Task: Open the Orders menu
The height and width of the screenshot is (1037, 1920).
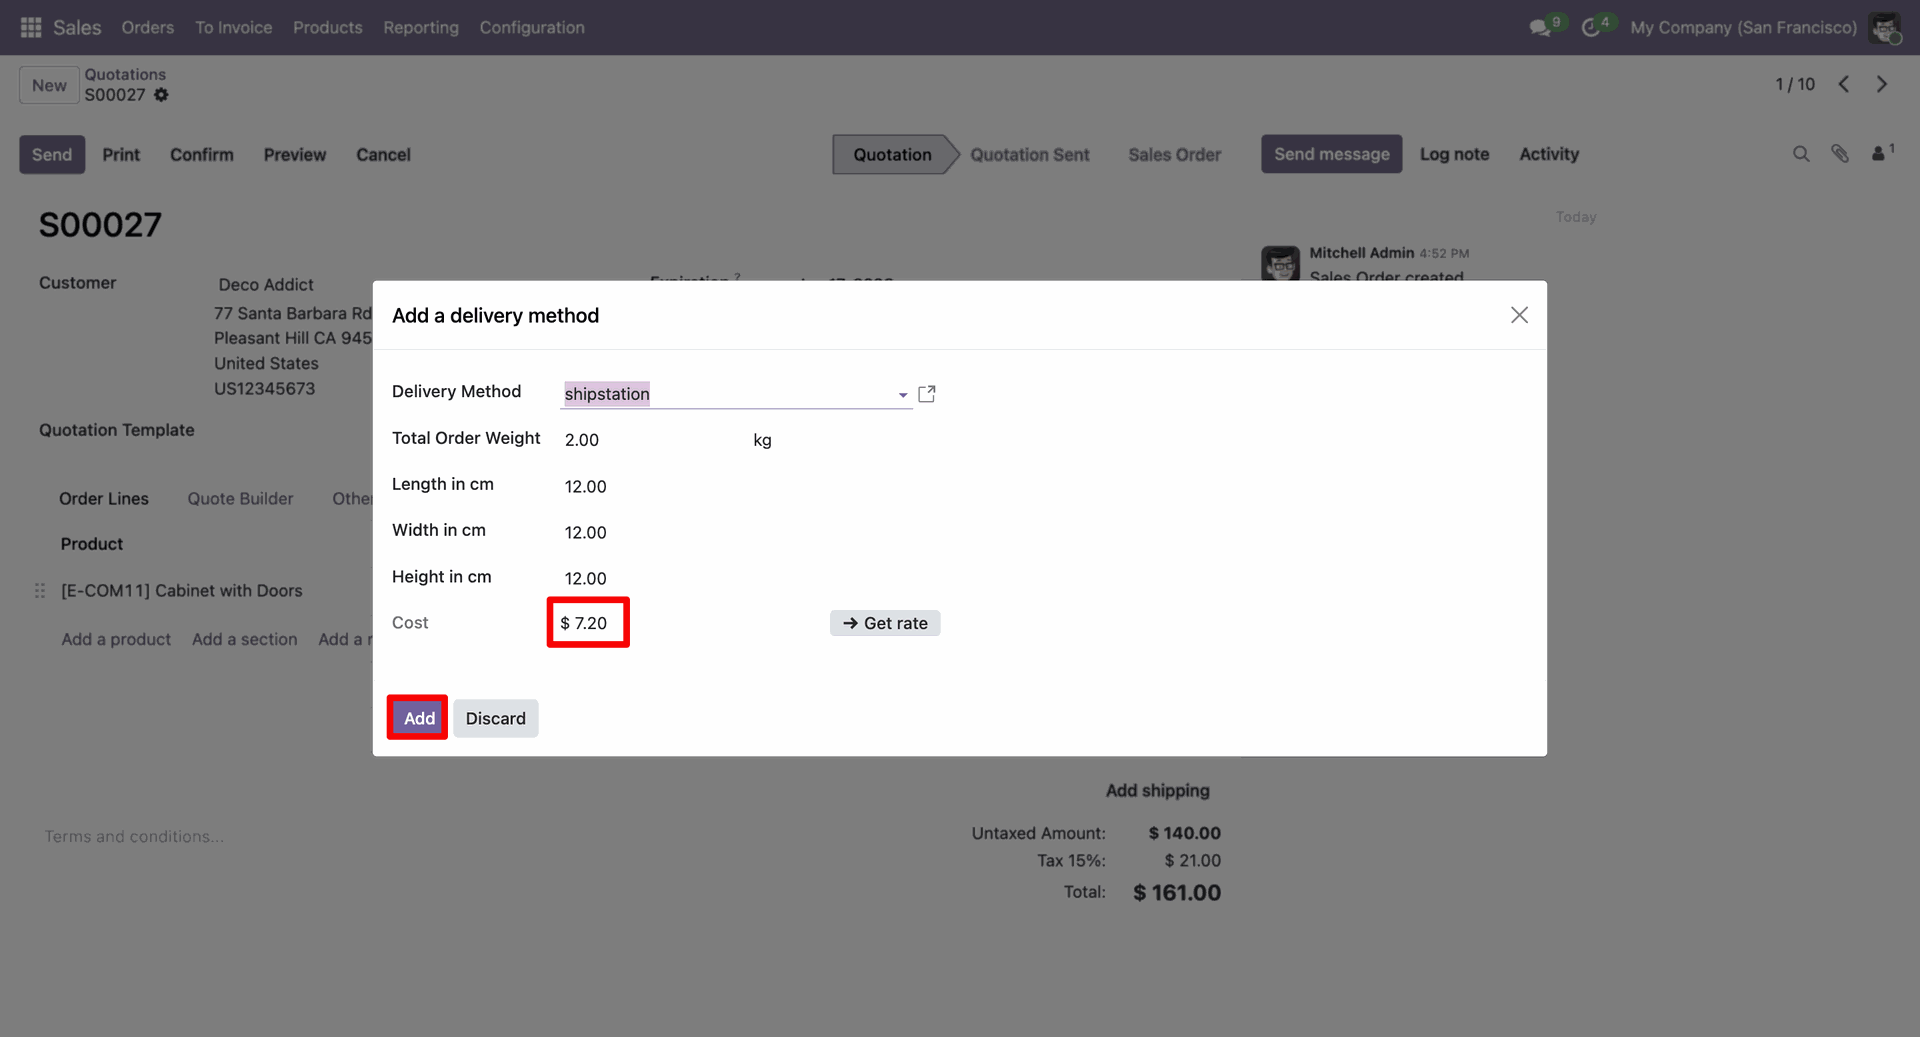Action: click(x=148, y=27)
